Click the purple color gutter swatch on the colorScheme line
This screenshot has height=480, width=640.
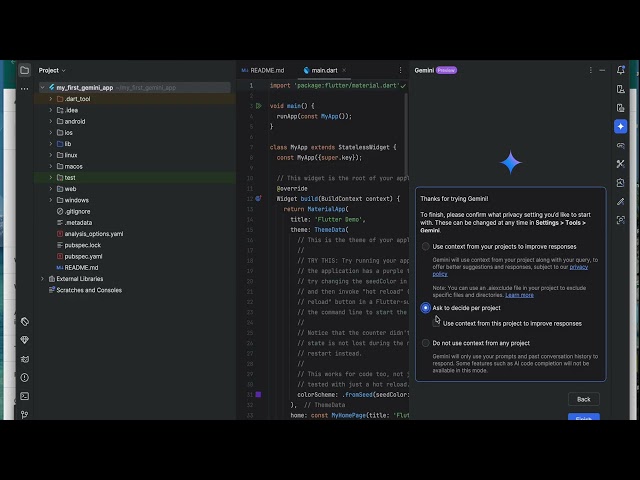coord(258,395)
